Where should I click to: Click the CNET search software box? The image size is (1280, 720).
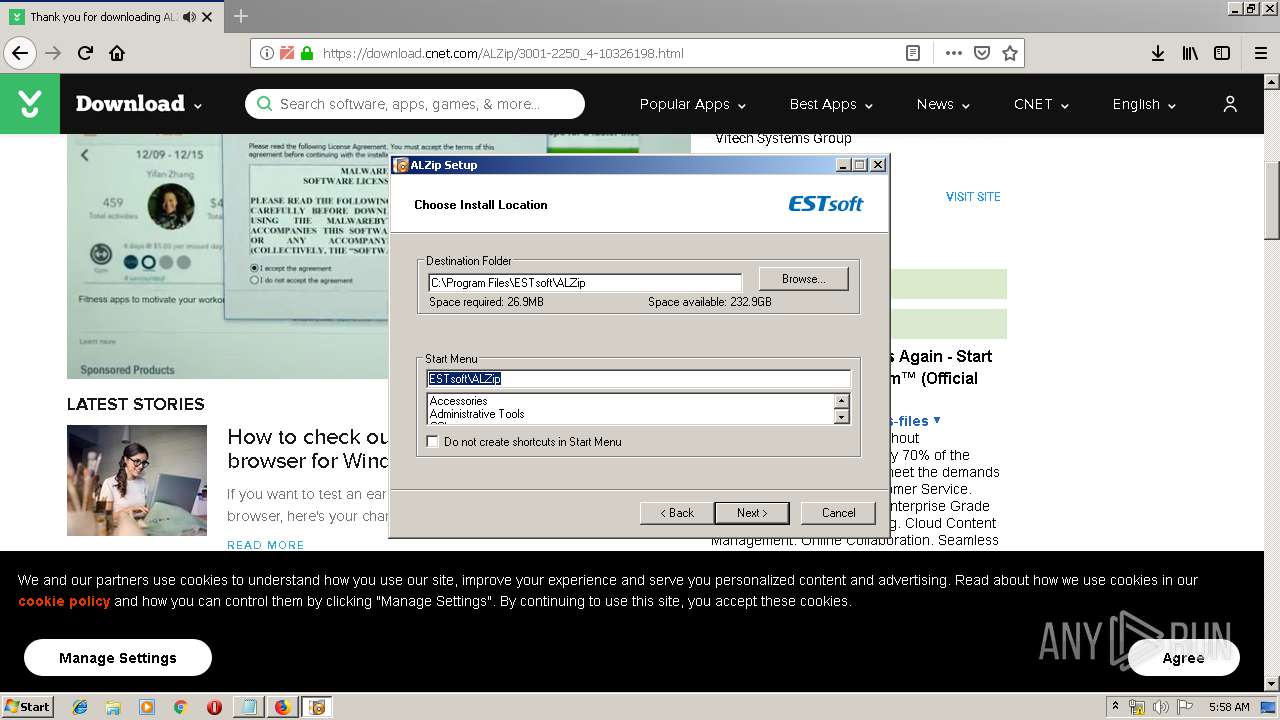pos(415,104)
